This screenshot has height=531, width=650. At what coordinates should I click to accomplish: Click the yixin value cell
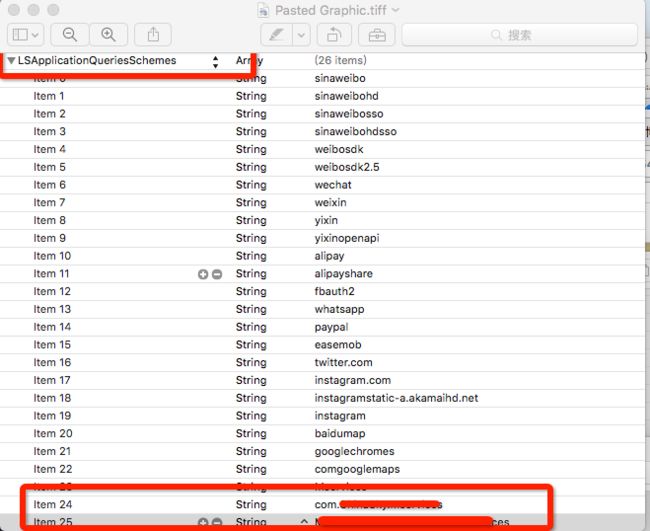pos(326,221)
